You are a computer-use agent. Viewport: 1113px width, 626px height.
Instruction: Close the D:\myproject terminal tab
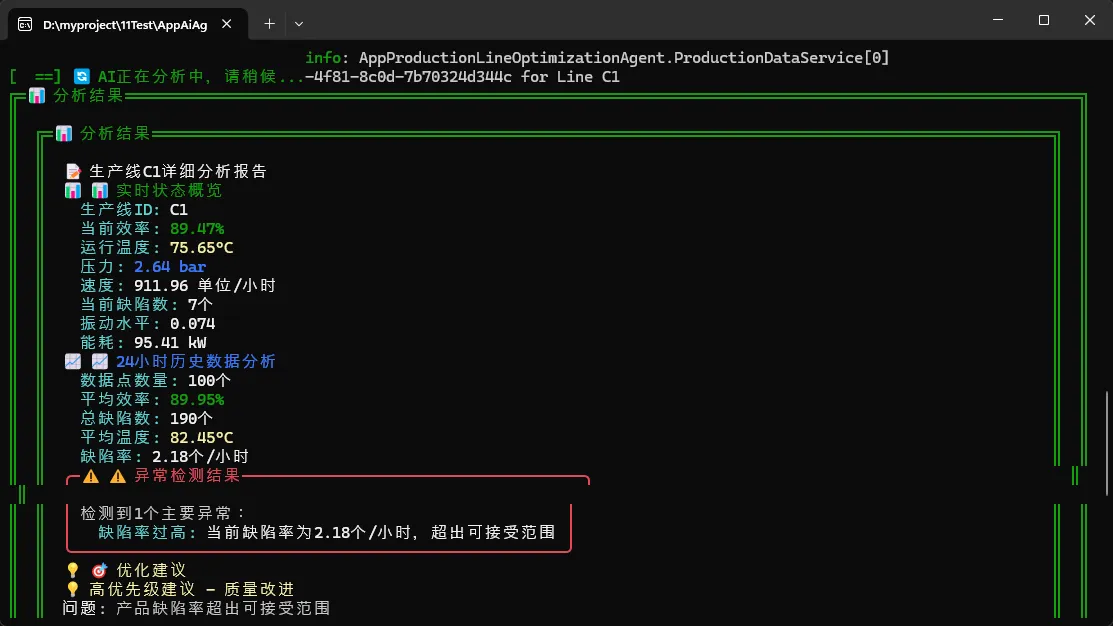(231, 24)
